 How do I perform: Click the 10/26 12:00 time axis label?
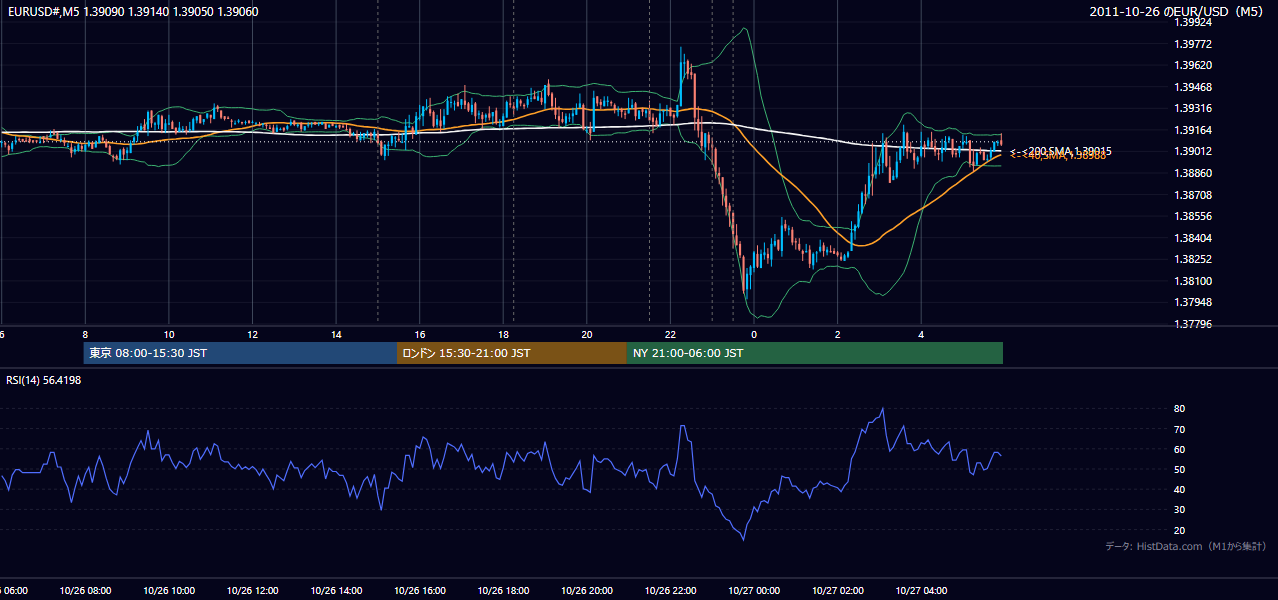pos(252,591)
